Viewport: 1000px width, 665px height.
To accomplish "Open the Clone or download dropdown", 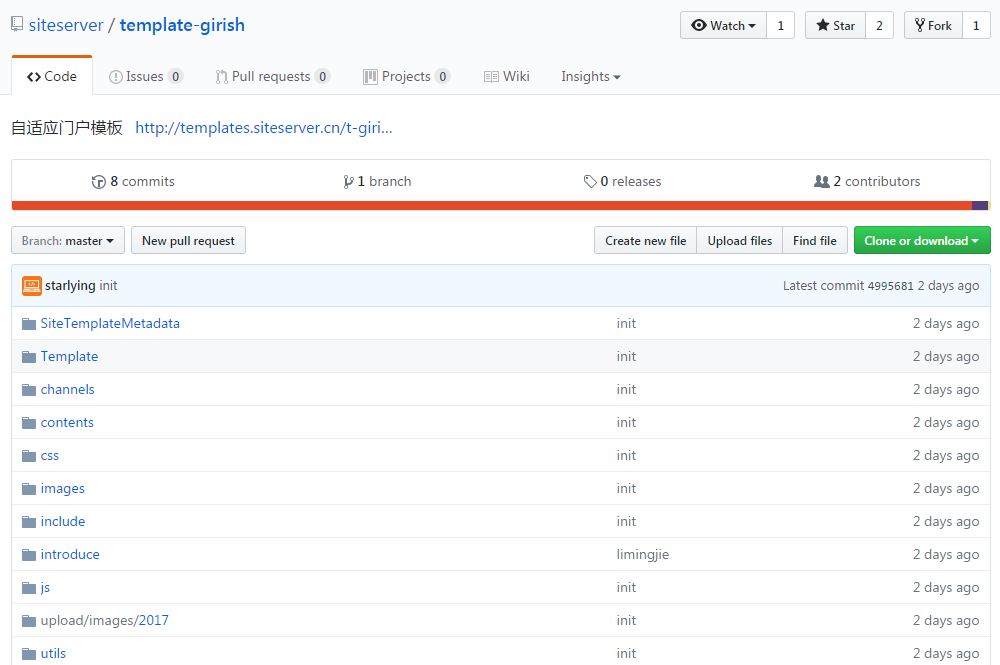I will pos(921,241).
